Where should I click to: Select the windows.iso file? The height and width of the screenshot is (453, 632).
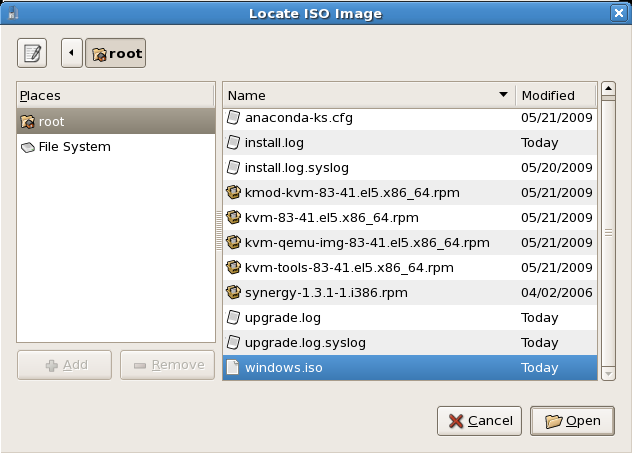click(x=410, y=368)
